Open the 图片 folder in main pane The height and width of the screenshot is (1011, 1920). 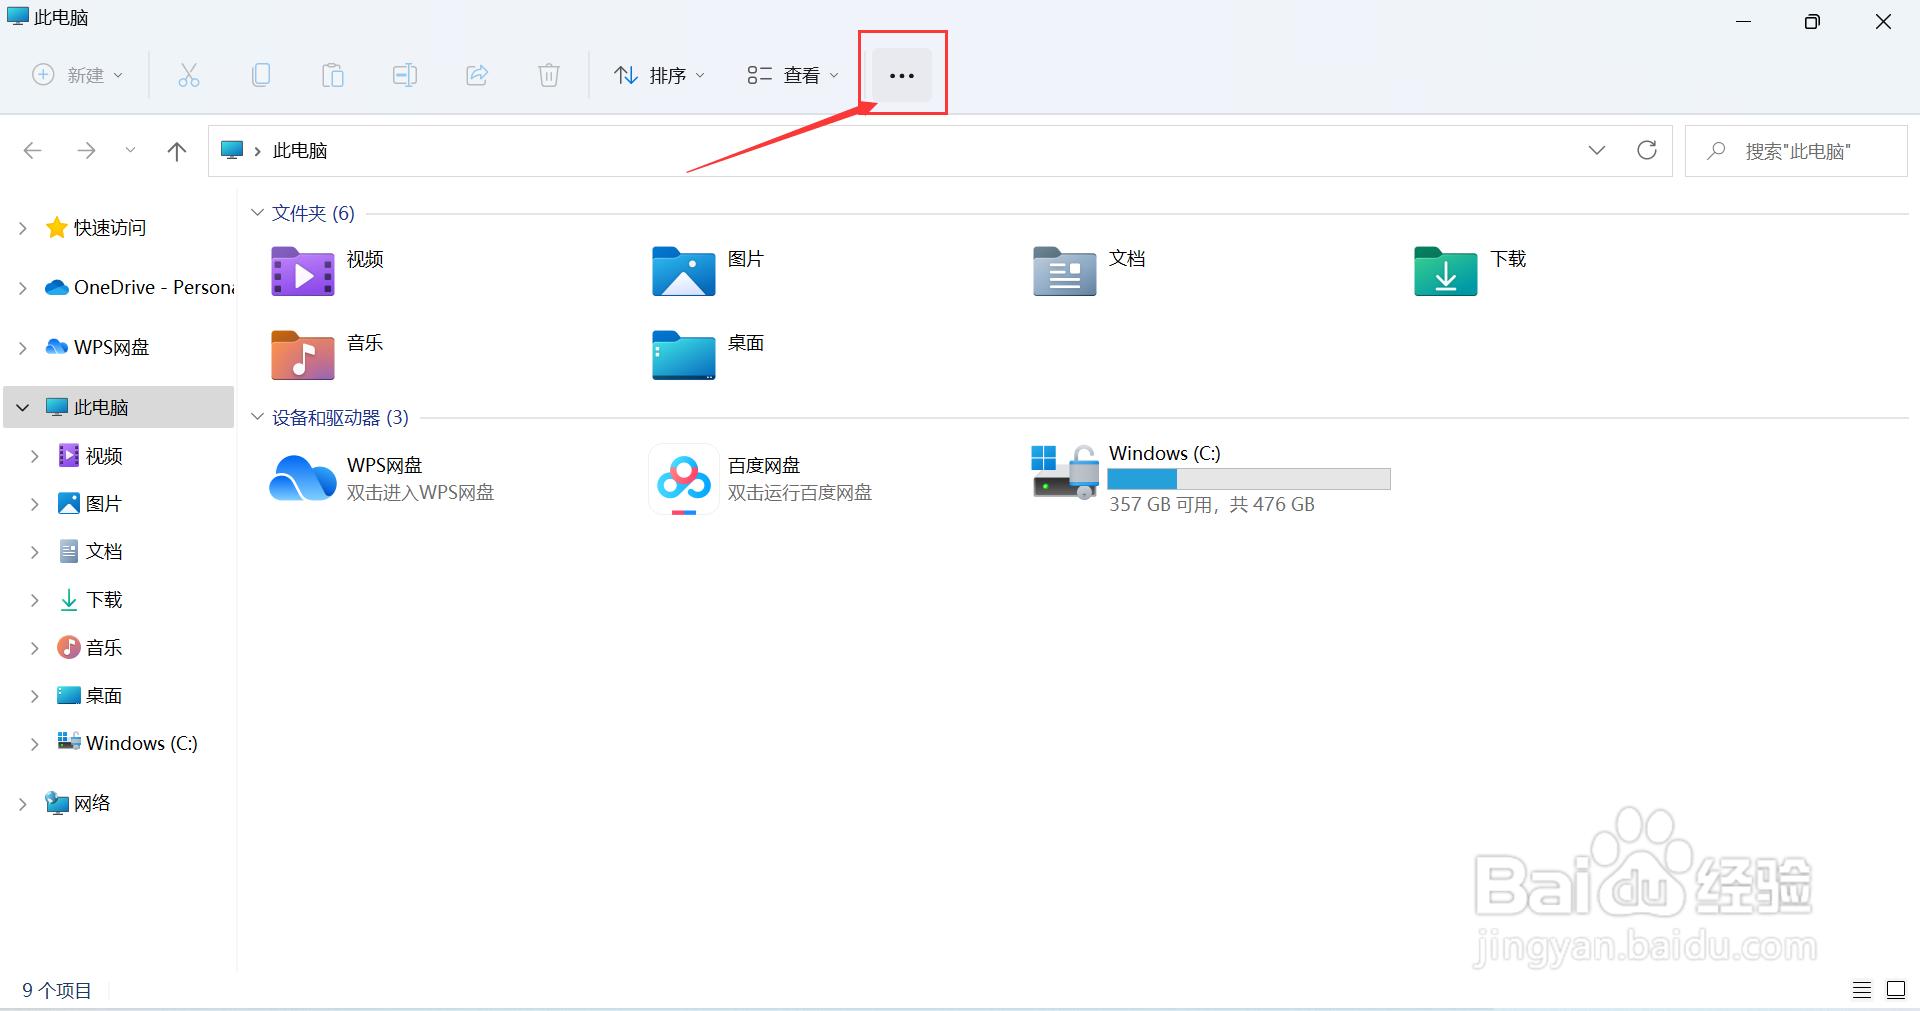[x=684, y=271]
